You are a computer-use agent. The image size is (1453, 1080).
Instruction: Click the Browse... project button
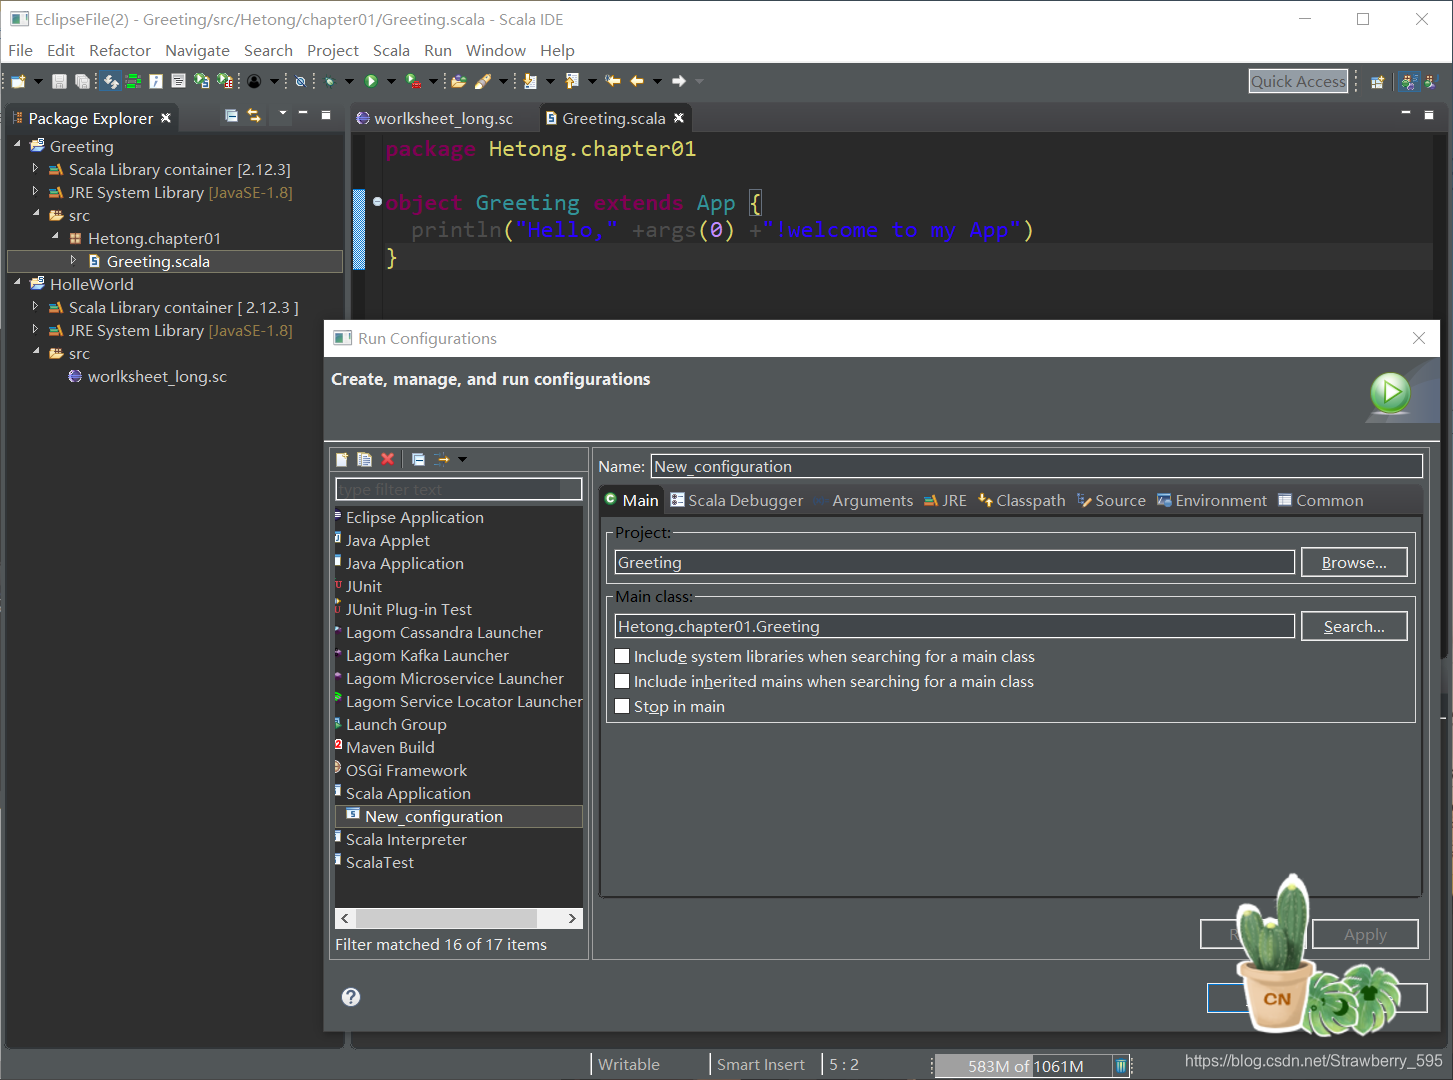point(1354,562)
